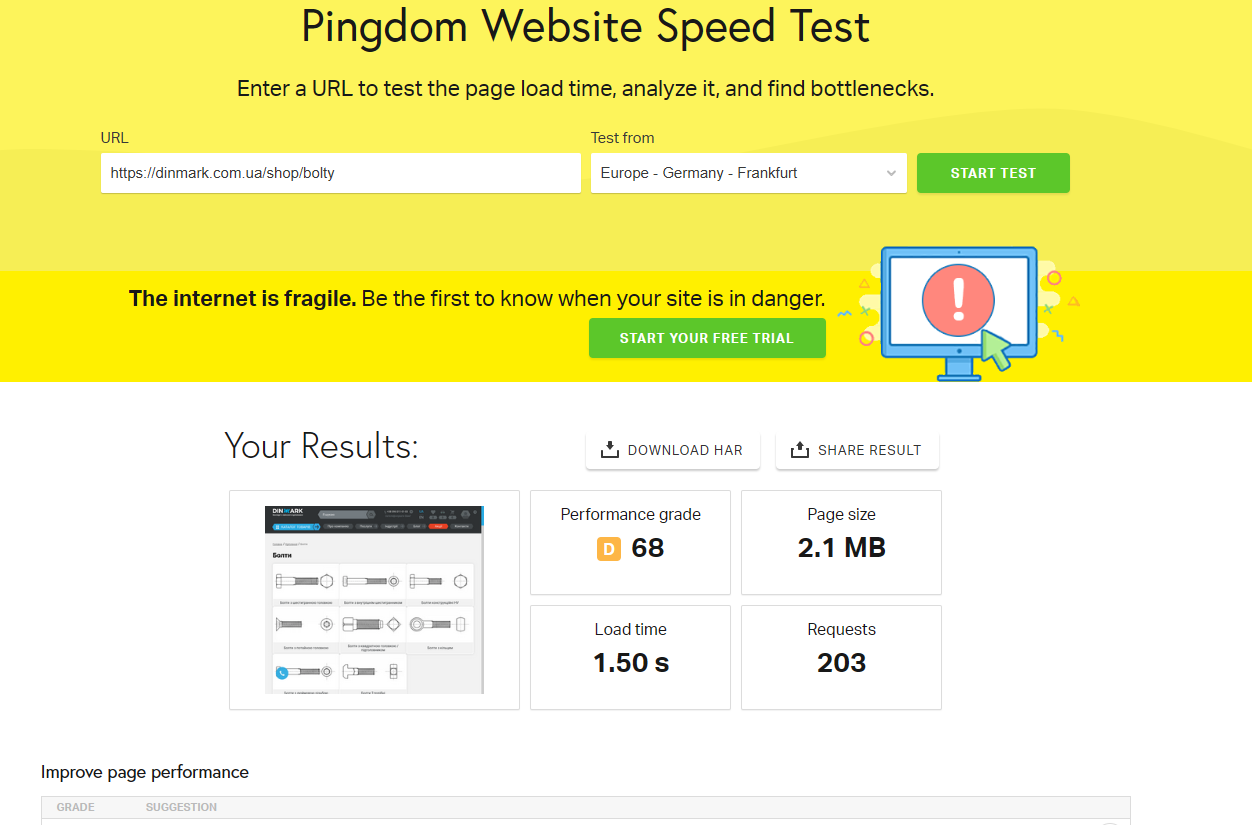
Task: Click the red exclamation warning circle on monitor
Action: pyautogui.click(x=959, y=298)
